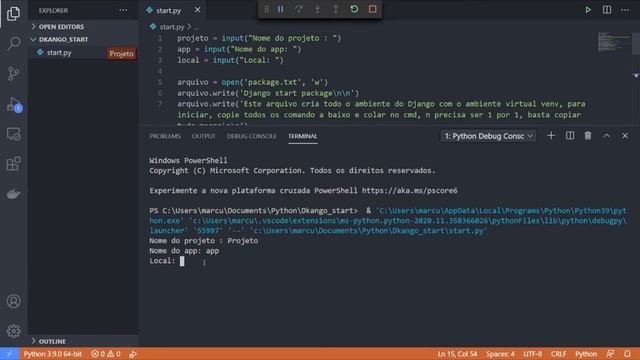
Task: Click line number 5 in gutter
Action: [160, 82]
